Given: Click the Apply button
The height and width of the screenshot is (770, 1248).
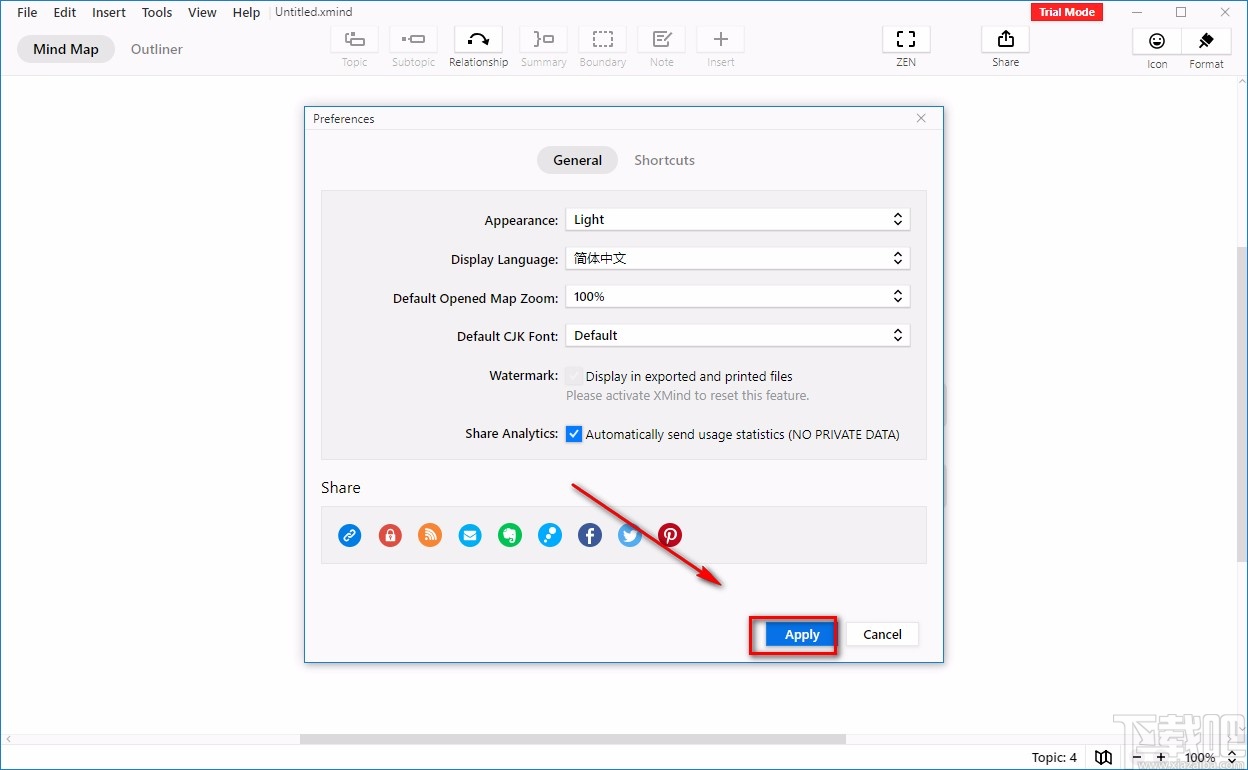Looking at the screenshot, I should [x=802, y=634].
